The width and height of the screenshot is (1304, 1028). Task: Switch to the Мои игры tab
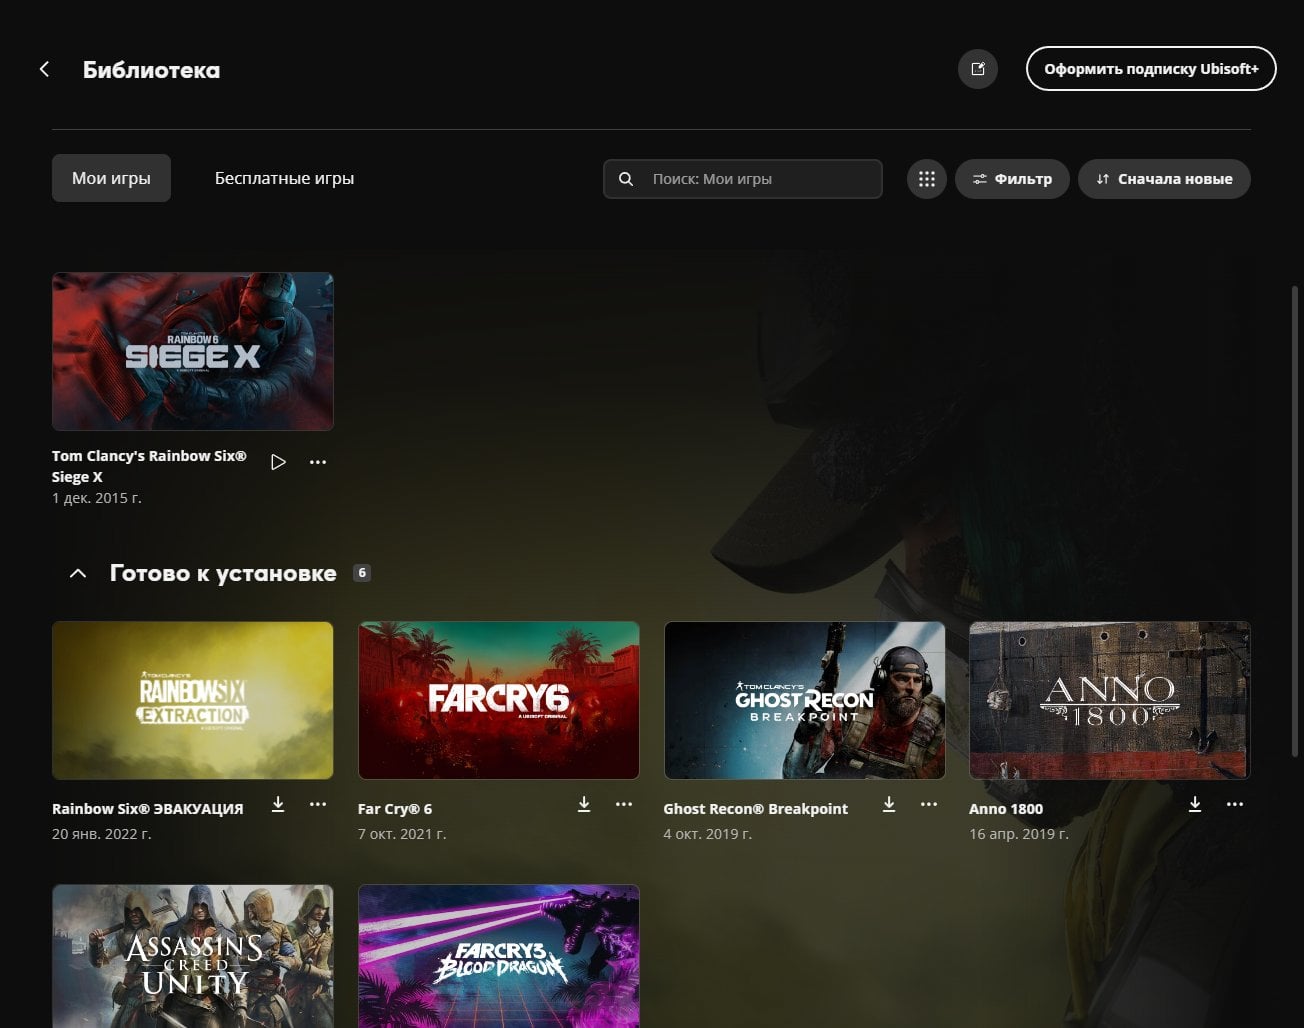111,178
